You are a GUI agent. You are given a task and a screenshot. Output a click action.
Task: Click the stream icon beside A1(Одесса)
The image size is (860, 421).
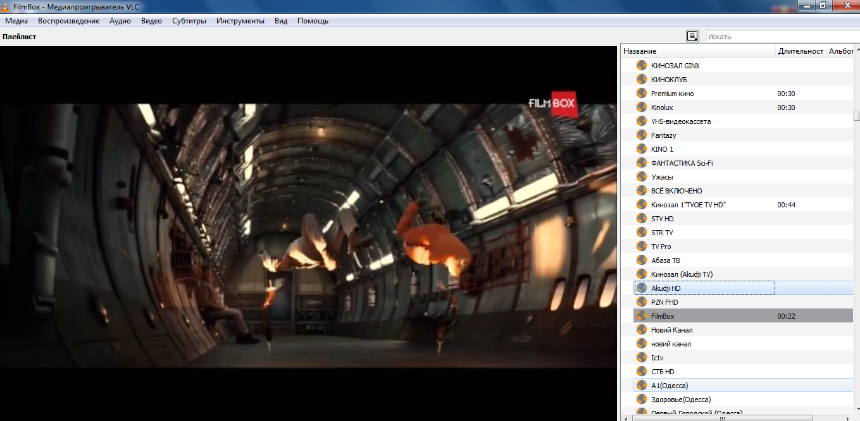pos(641,386)
